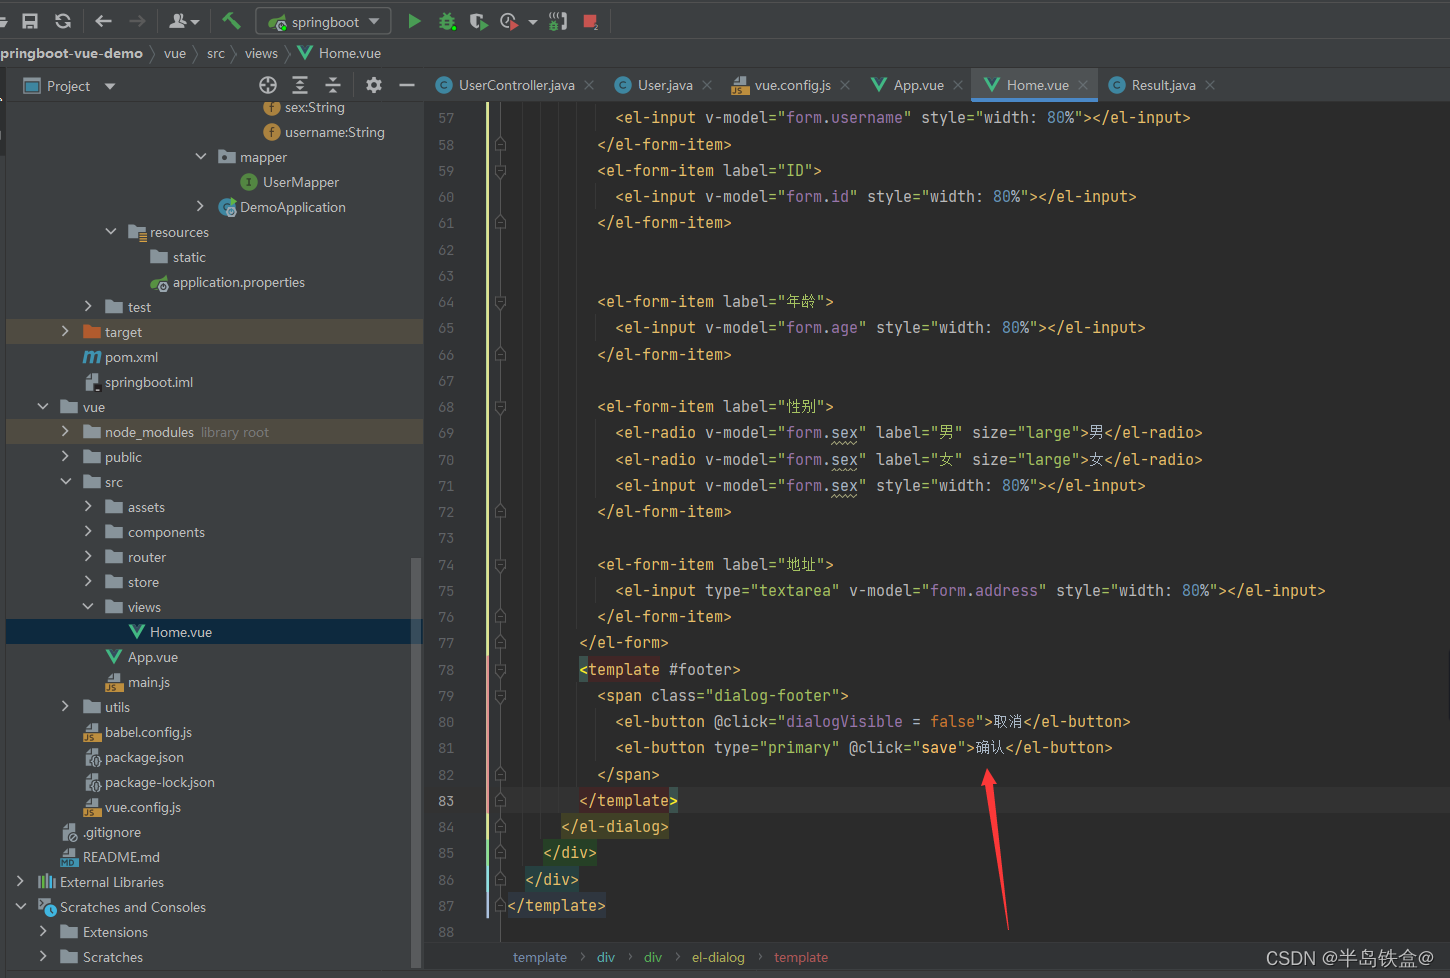Expand the router folder
This screenshot has width=1450, height=978.
88,557
